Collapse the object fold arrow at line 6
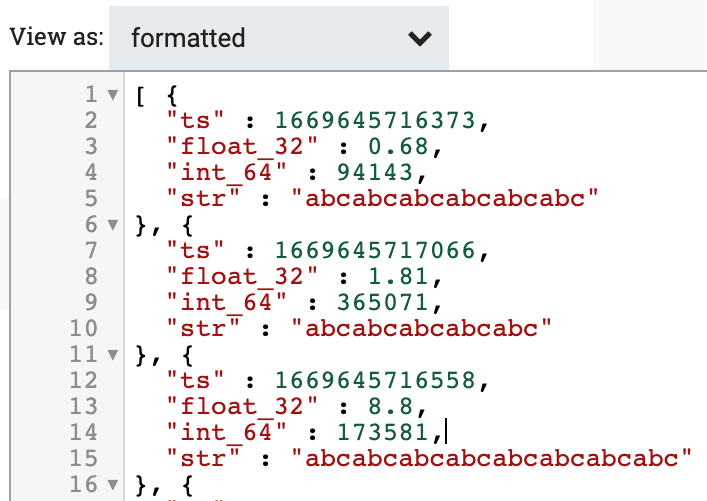Viewport: 707px width, 501px height. pos(111,226)
